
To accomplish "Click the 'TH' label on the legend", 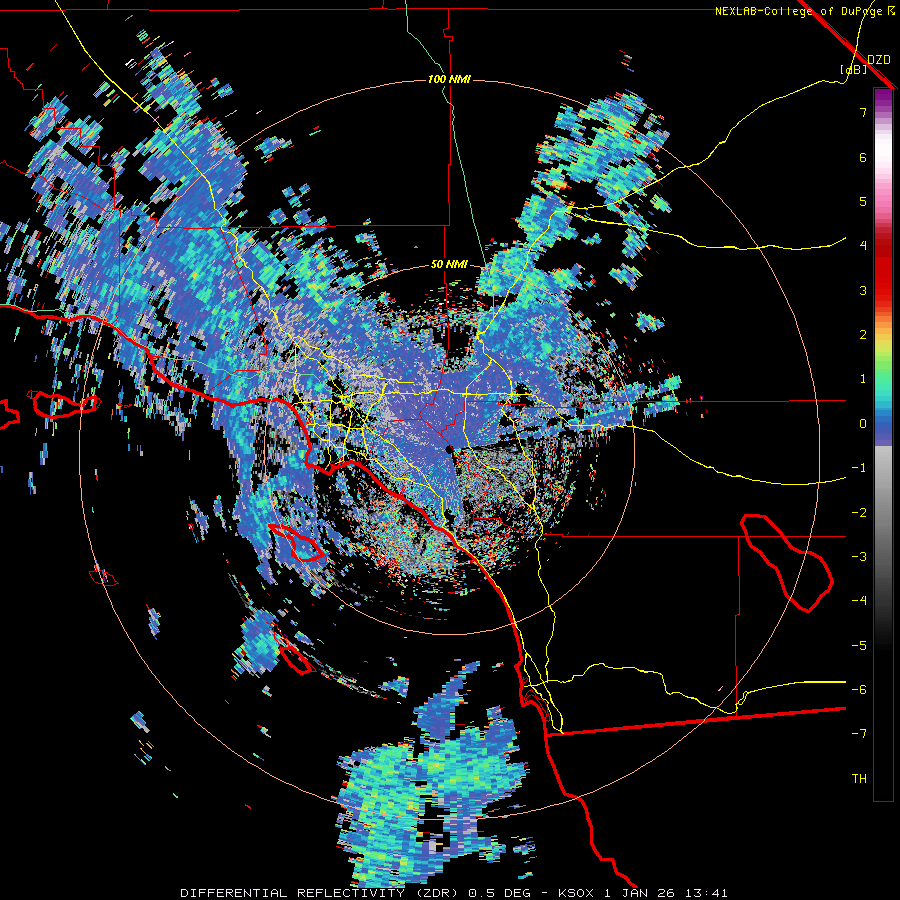I will point(859,778).
